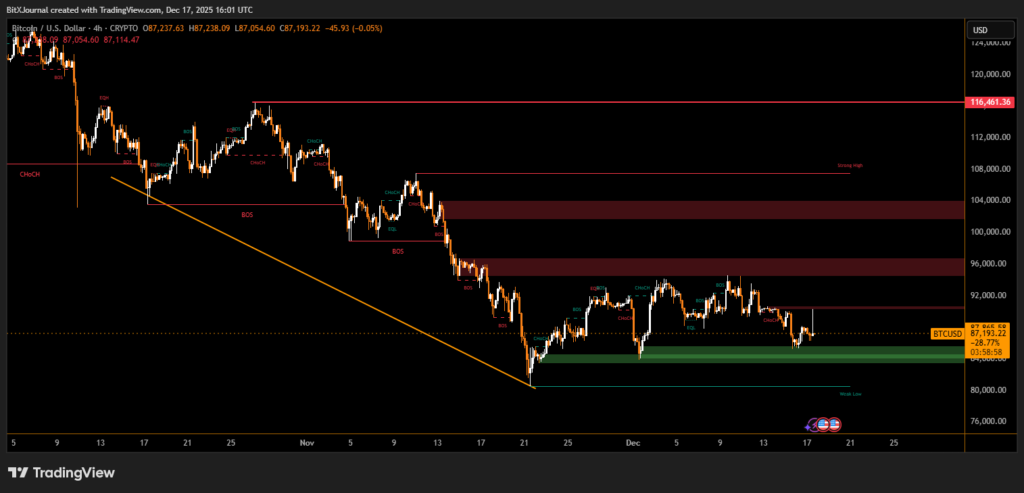The image size is (1024, 493).
Task: Click the TradingView logo in bottom-left
Action: pyautogui.click(x=61, y=472)
